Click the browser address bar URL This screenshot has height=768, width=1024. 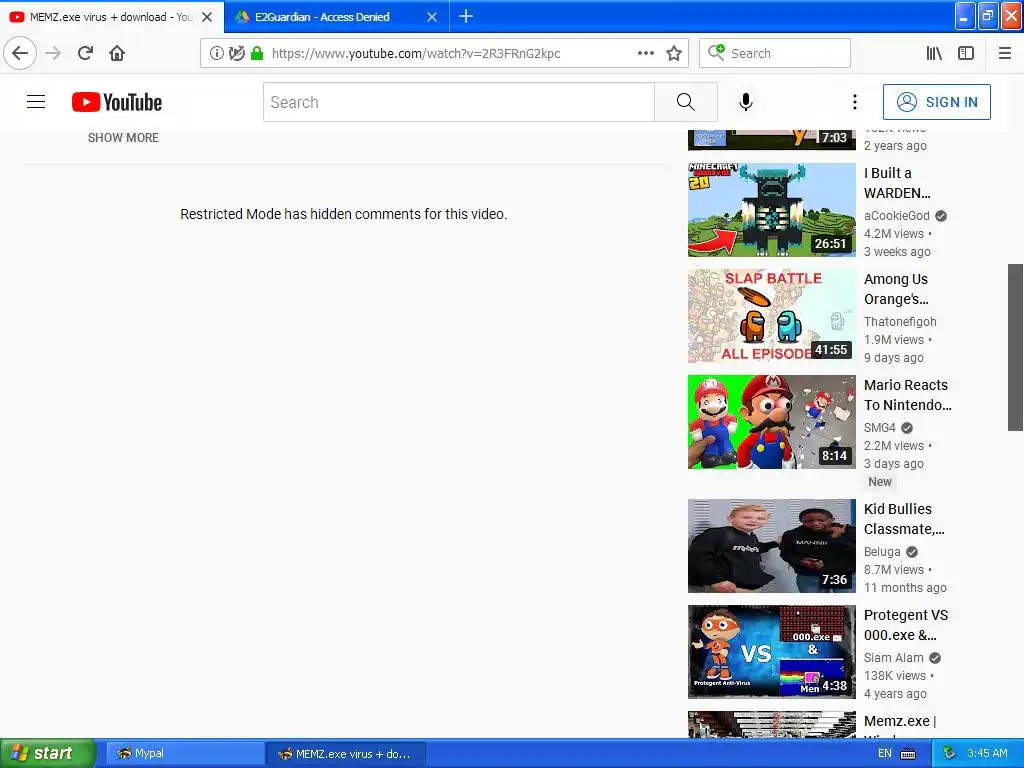click(415, 54)
